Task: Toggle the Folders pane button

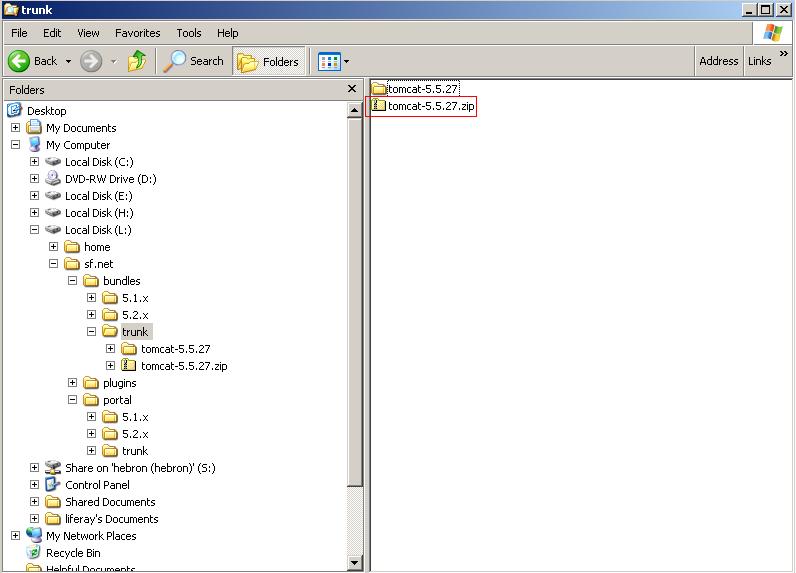Action: 268,61
